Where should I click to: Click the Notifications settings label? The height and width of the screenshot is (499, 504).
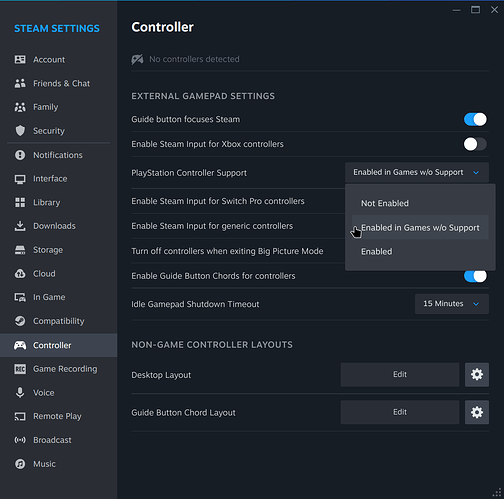[58, 155]
